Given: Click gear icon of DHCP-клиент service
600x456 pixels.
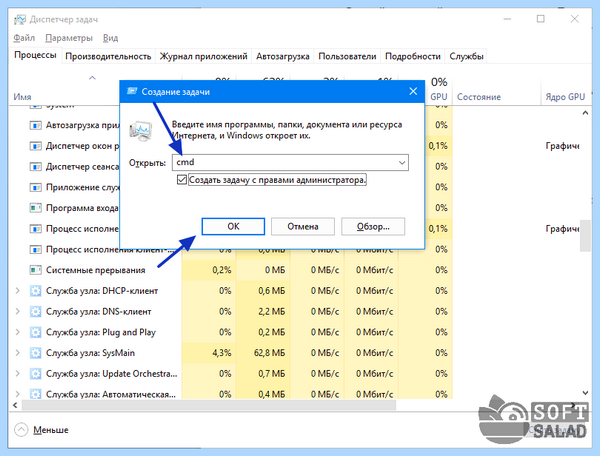Looking at the screenshot, I should [x=36, y=291].
